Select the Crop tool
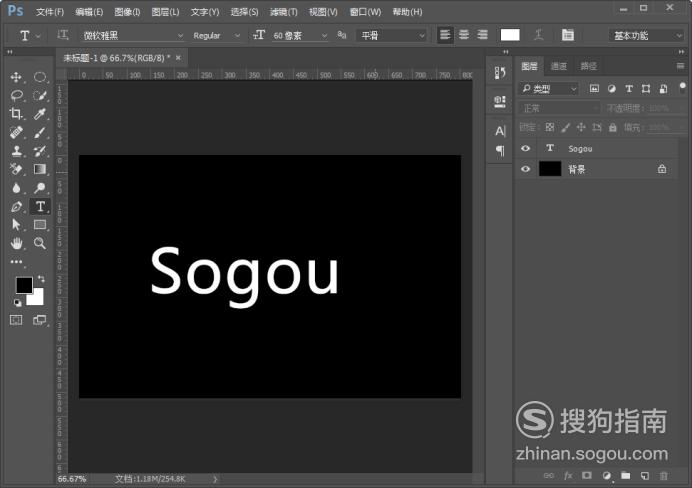This screenshot has height=488, width=692. point(16,114)
